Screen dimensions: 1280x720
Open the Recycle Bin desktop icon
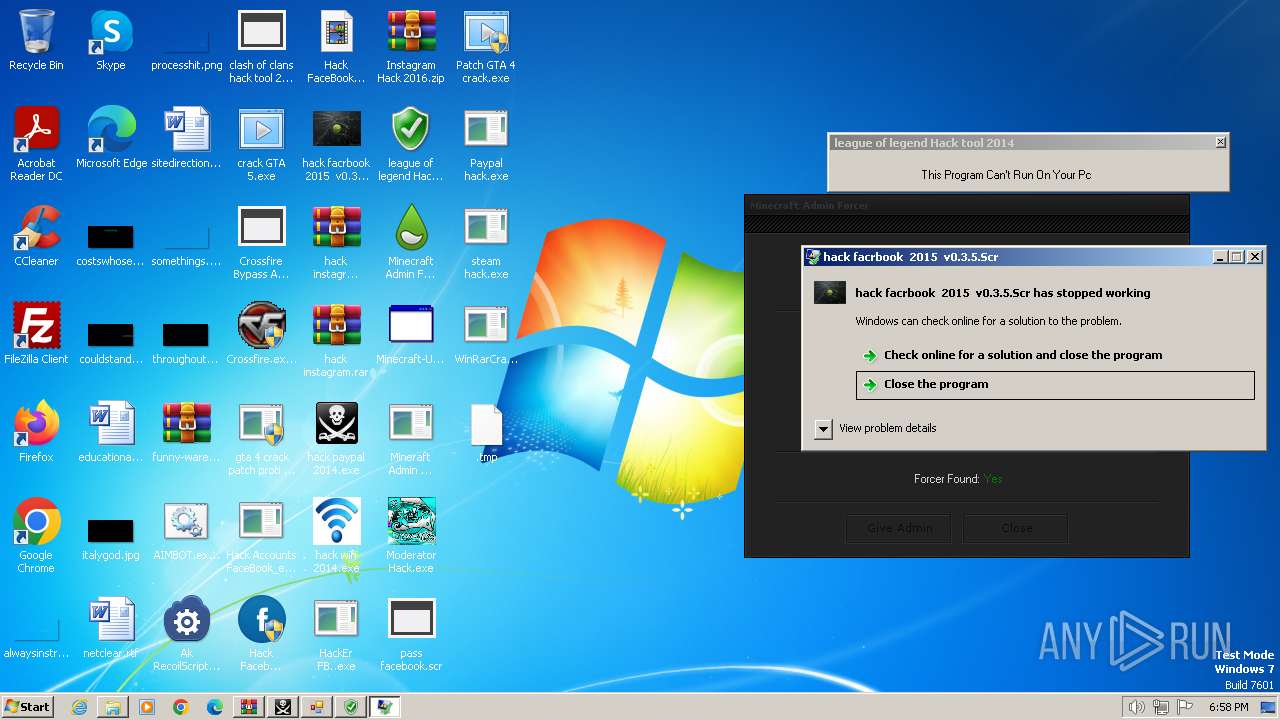[36, 40]
